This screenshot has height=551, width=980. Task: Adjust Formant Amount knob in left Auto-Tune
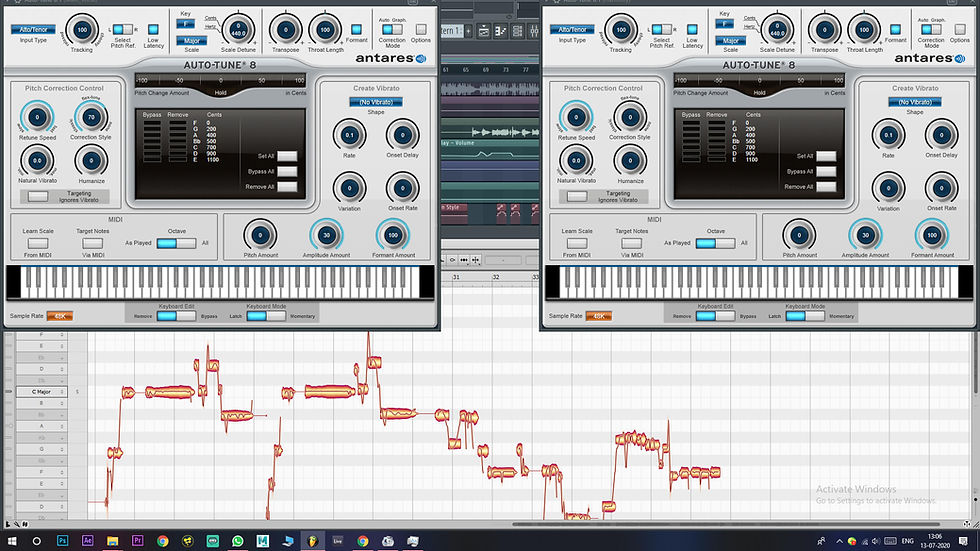pos(392,235)
